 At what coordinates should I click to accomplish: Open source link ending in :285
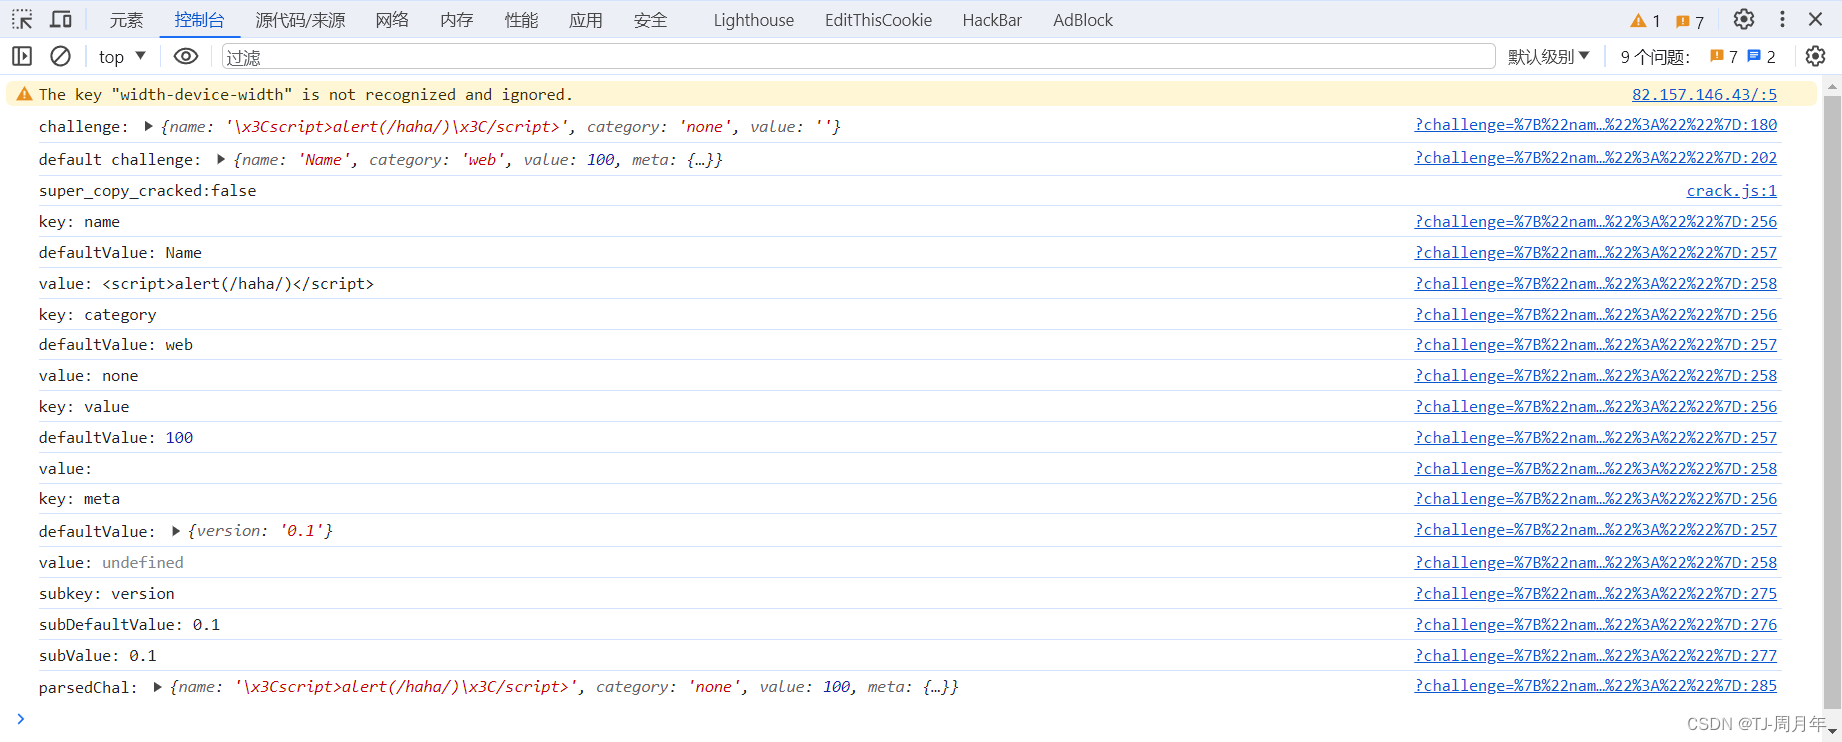[1596, 686]
